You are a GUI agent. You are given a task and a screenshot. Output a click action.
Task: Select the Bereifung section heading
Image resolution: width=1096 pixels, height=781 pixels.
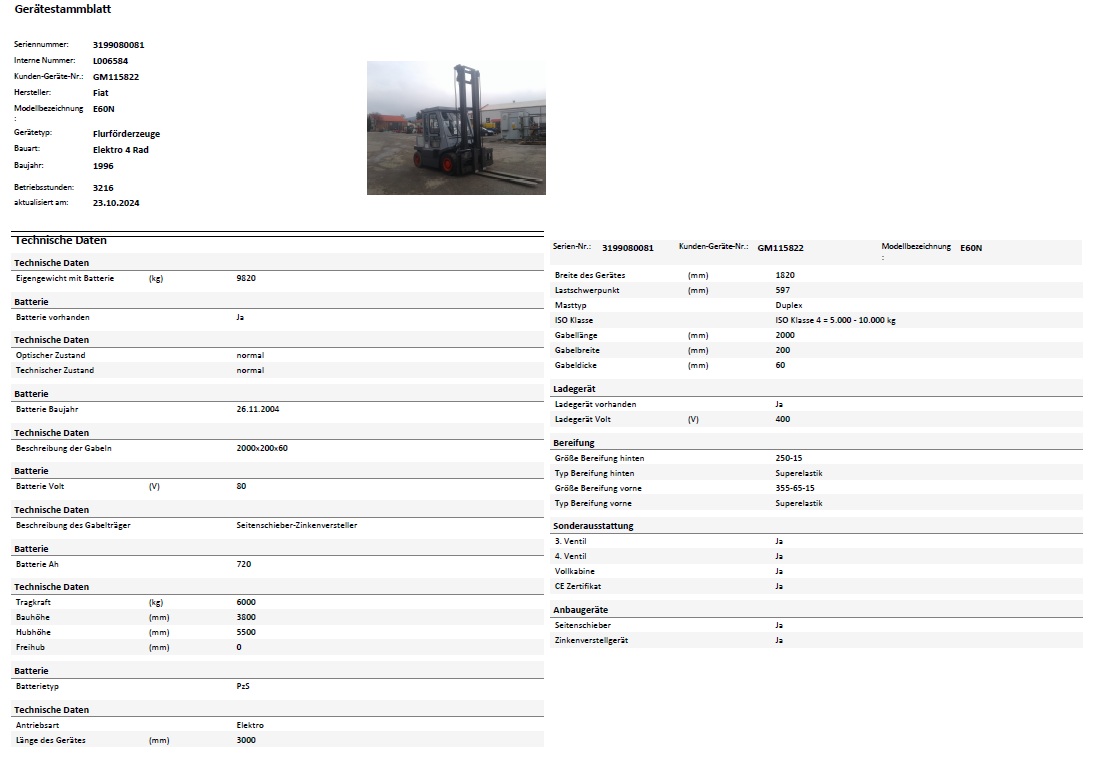pos(573,443)
